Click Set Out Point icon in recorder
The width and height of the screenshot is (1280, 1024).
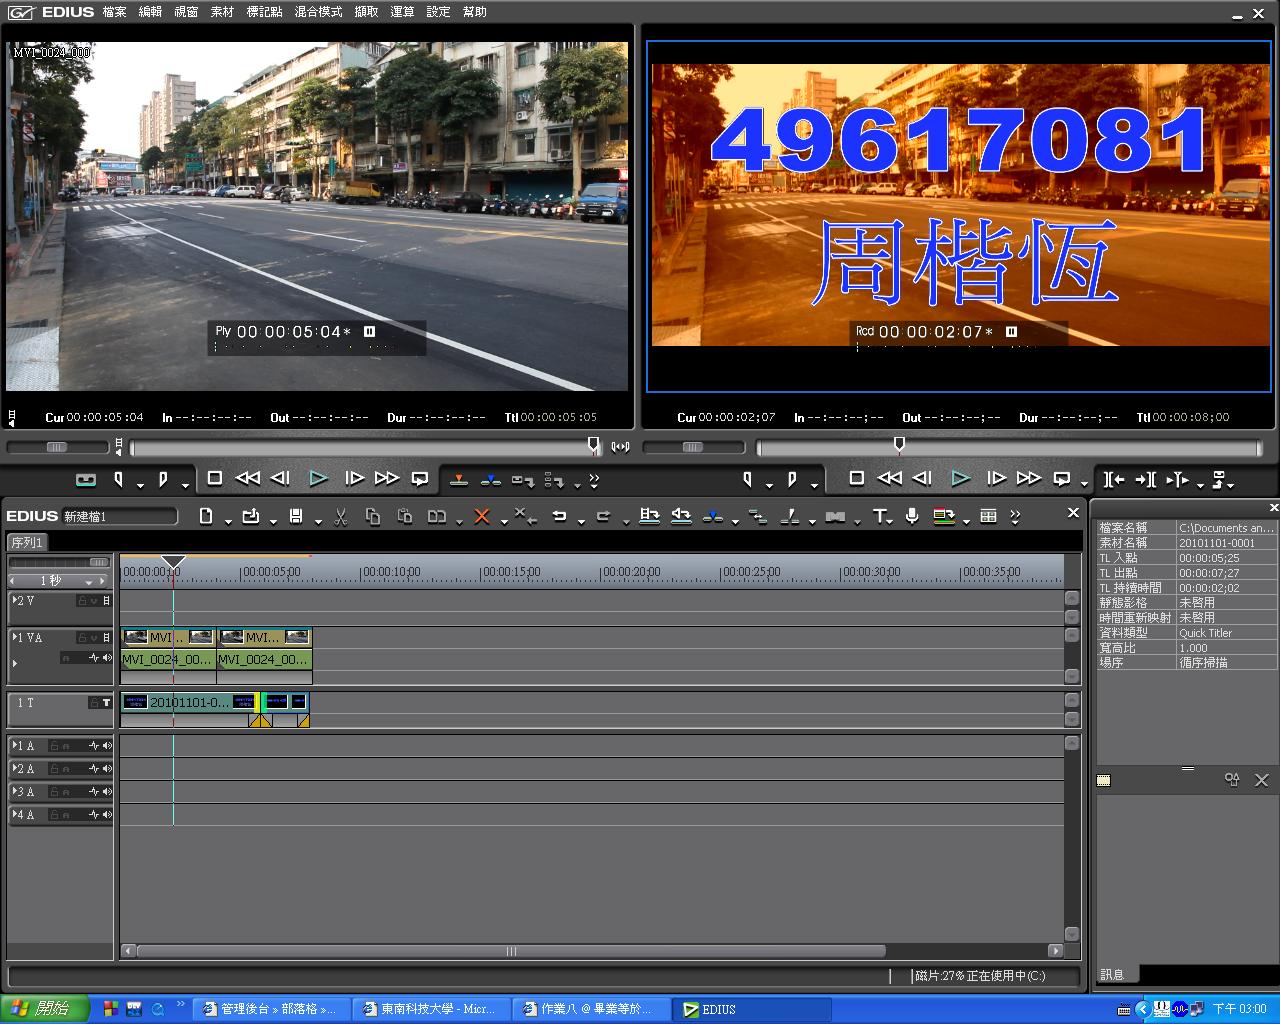pos(792,479)
